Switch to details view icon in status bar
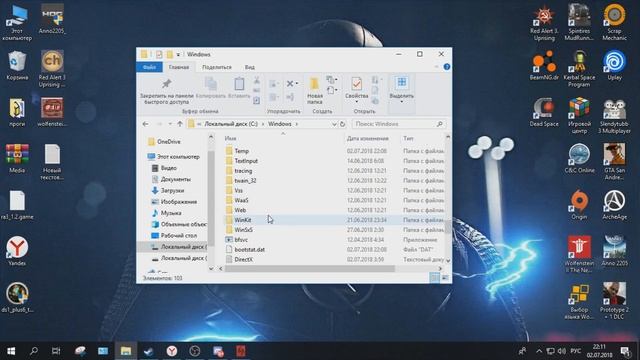This screenshot has width=640, height=360. 434,278
